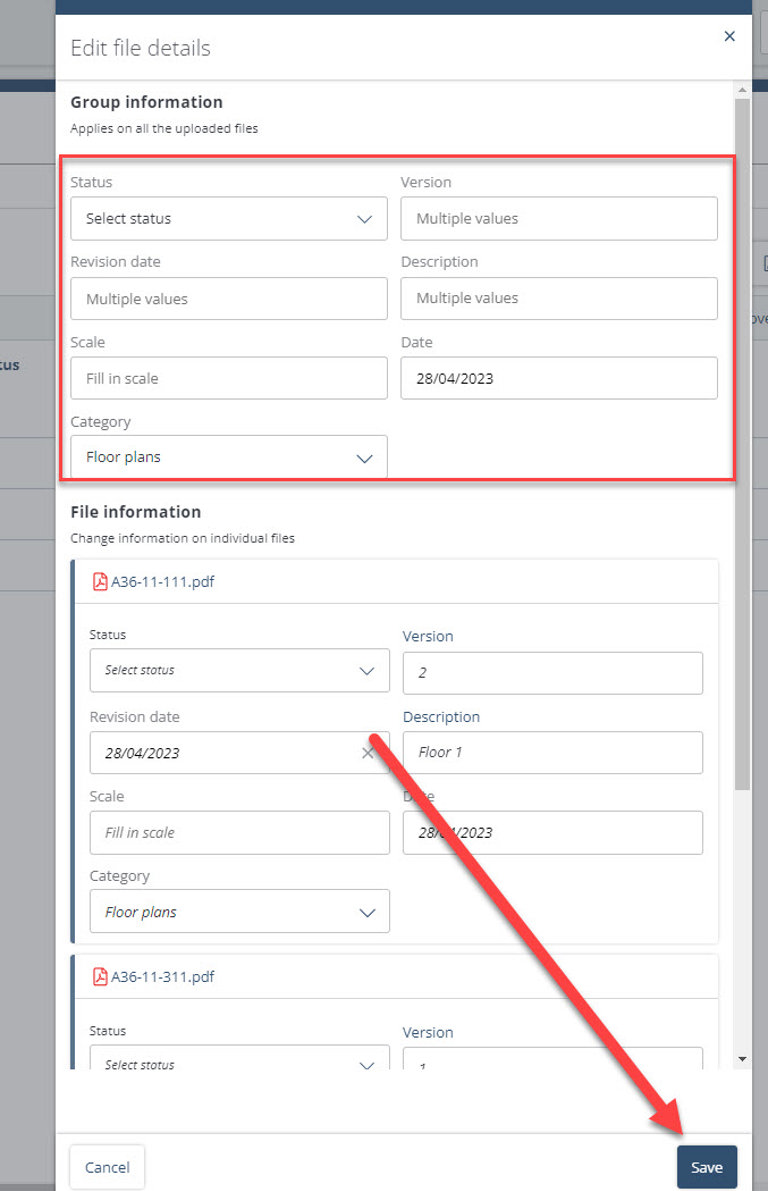Expand the group Category Floor plans dropdown
Image resolution: width=768 pixels, height=1191 pixels.
[x=228, y=457]
